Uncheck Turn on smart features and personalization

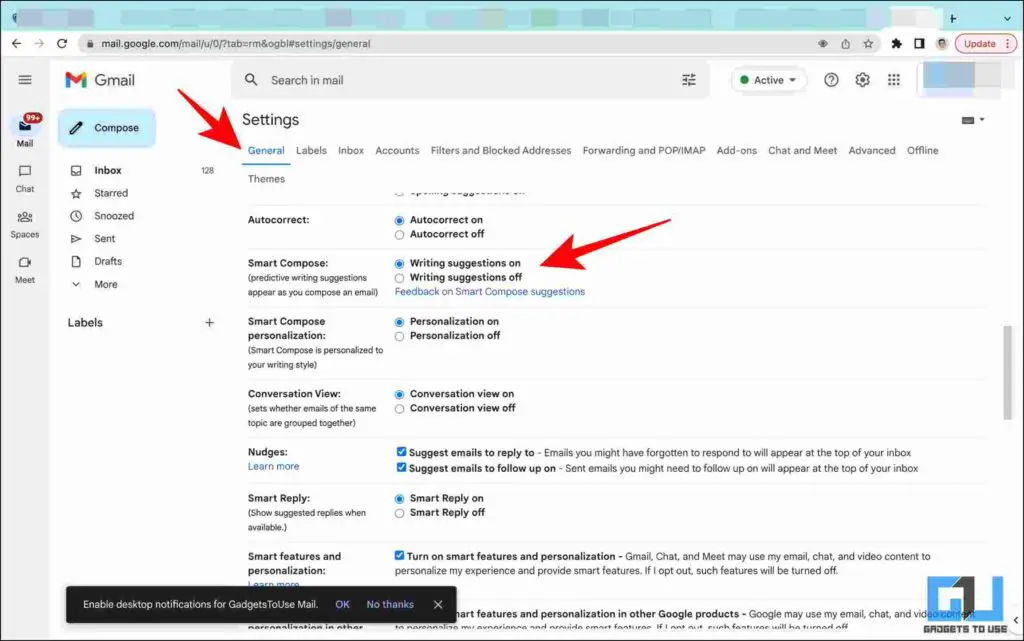[x=399, y=555]
